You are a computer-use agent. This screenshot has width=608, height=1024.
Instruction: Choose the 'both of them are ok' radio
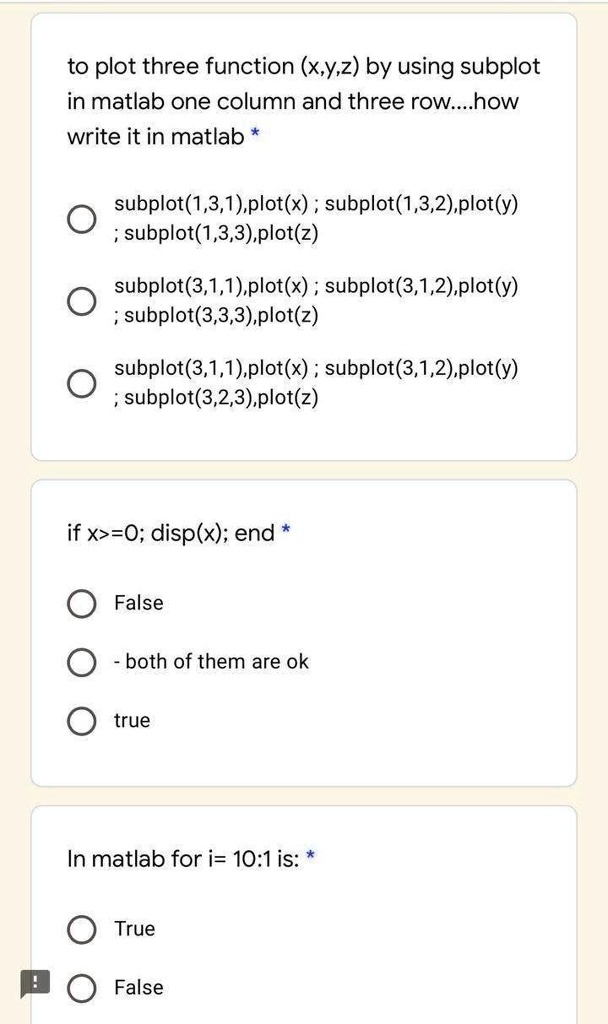82,662
